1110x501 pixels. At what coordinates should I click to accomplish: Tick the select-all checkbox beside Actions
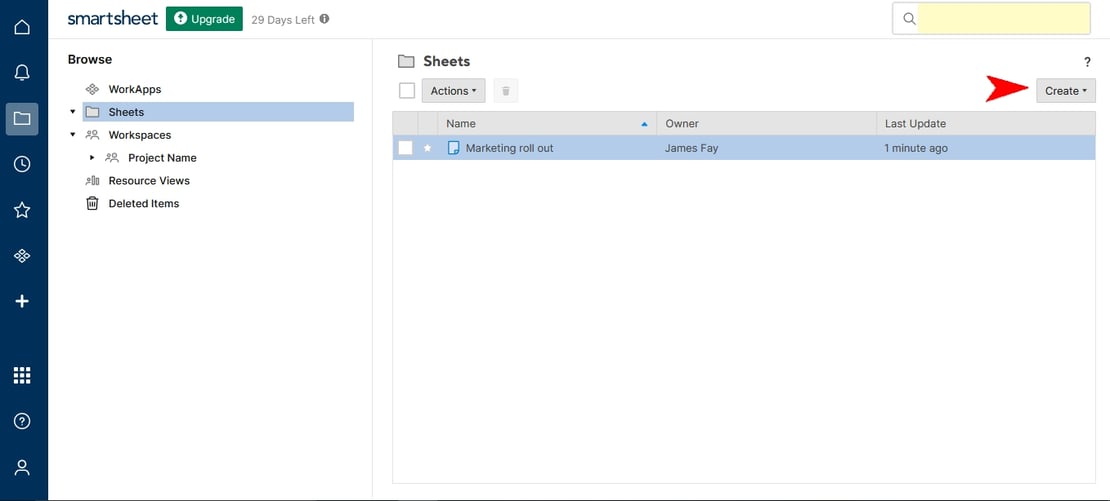(x=407, y=91)
